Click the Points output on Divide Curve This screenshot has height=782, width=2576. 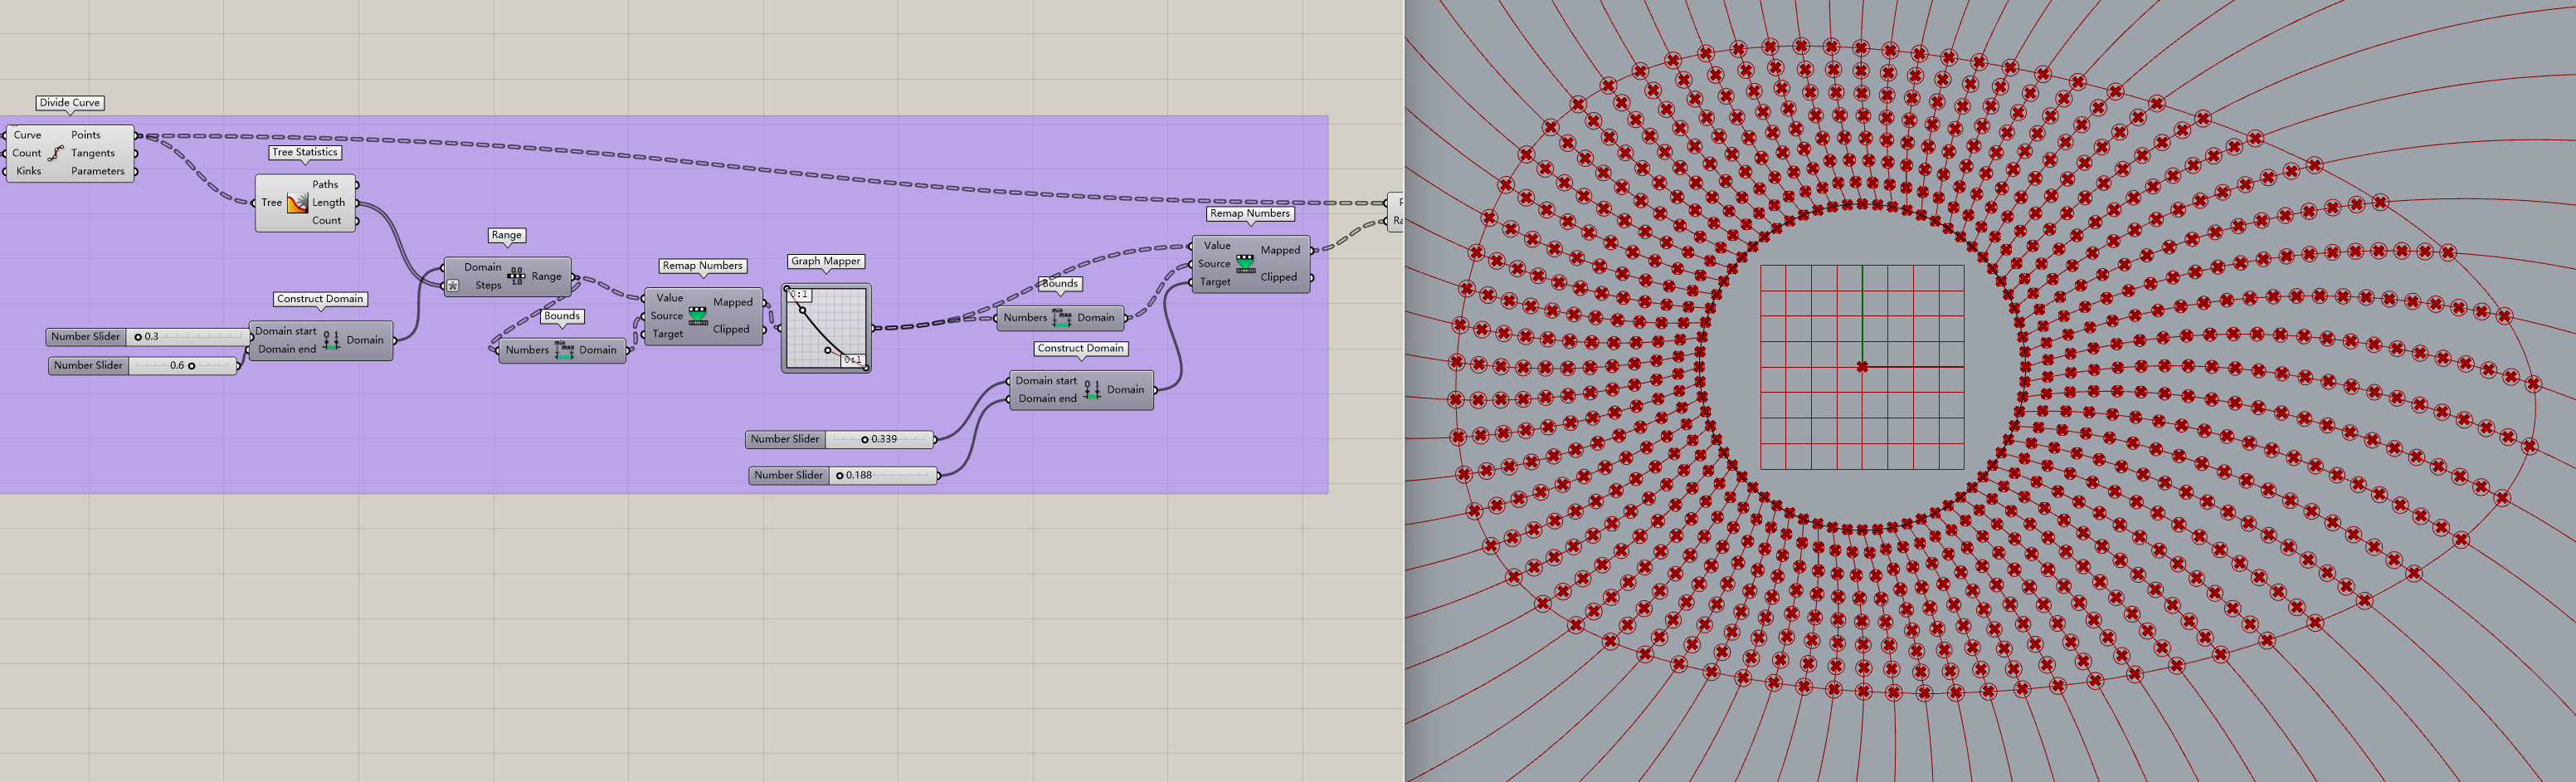[86, 135]
